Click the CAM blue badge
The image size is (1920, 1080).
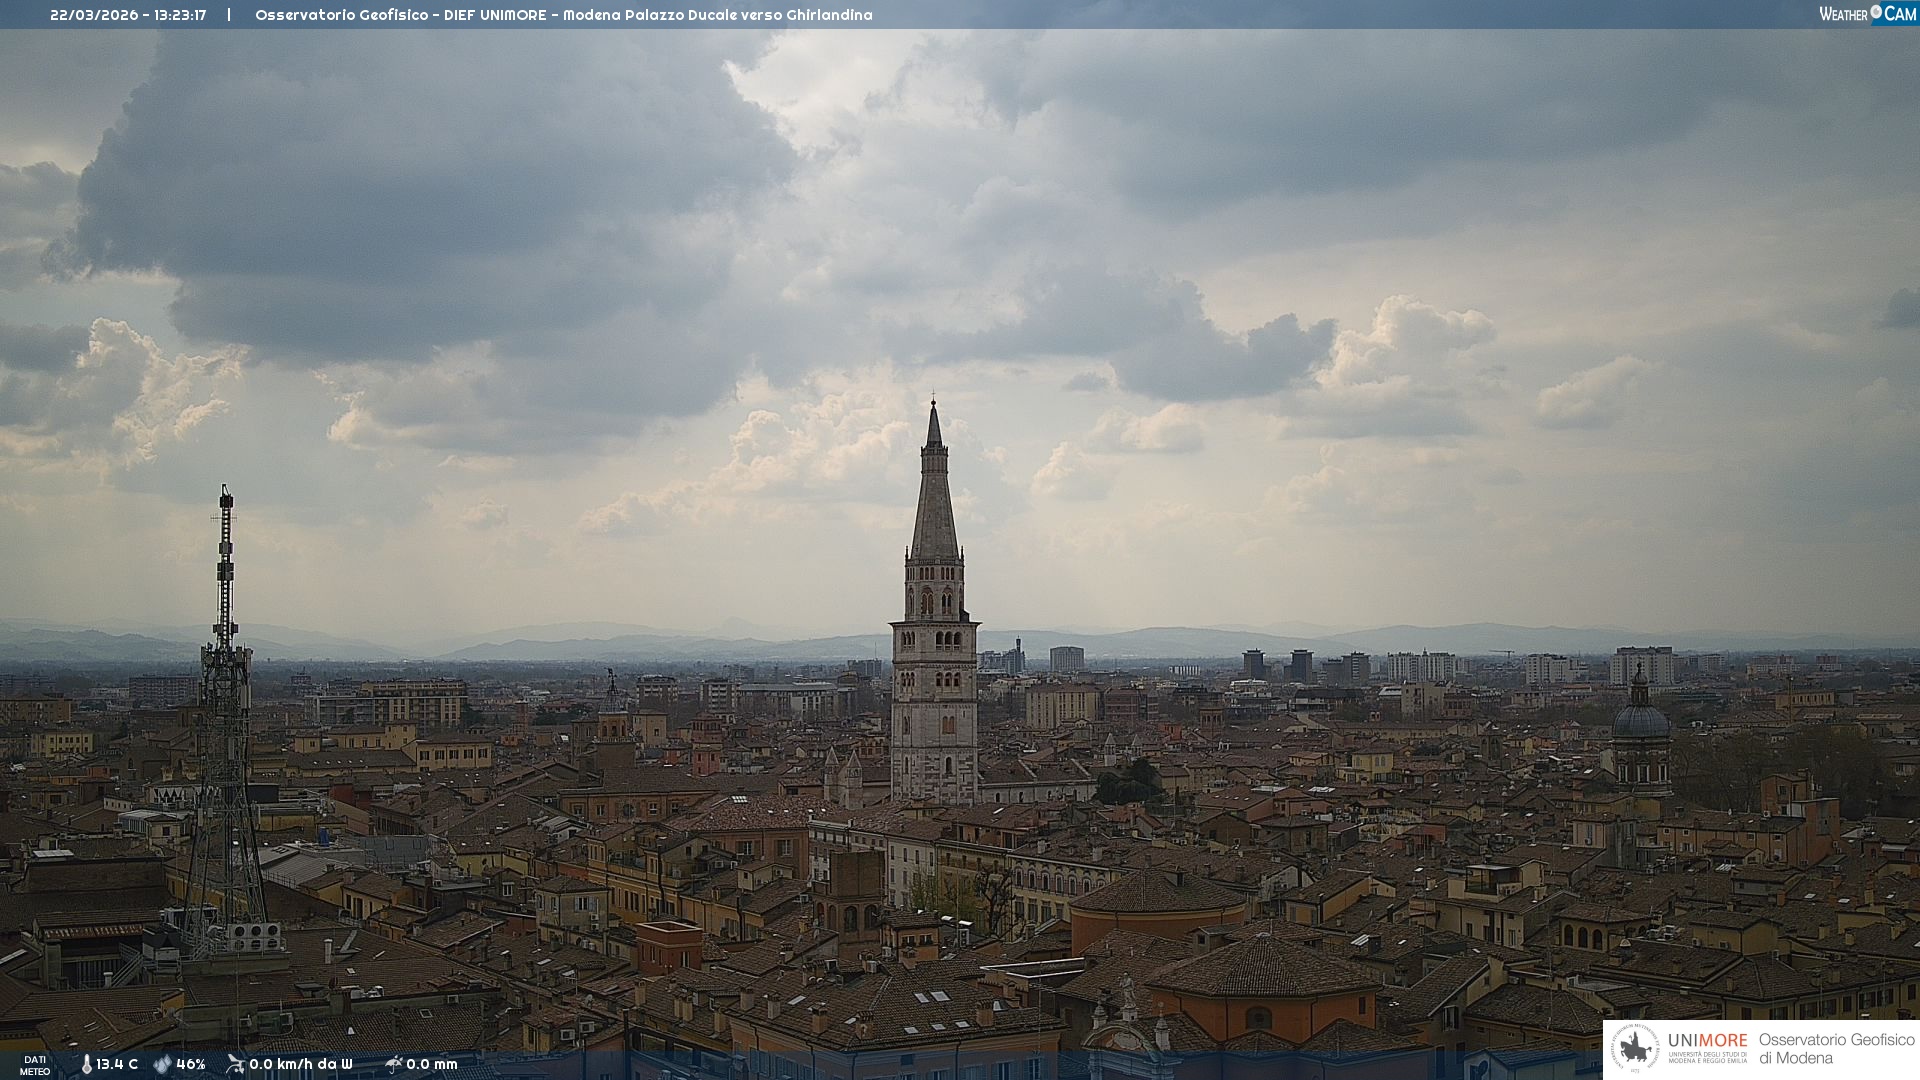(x=1900, y=14)
